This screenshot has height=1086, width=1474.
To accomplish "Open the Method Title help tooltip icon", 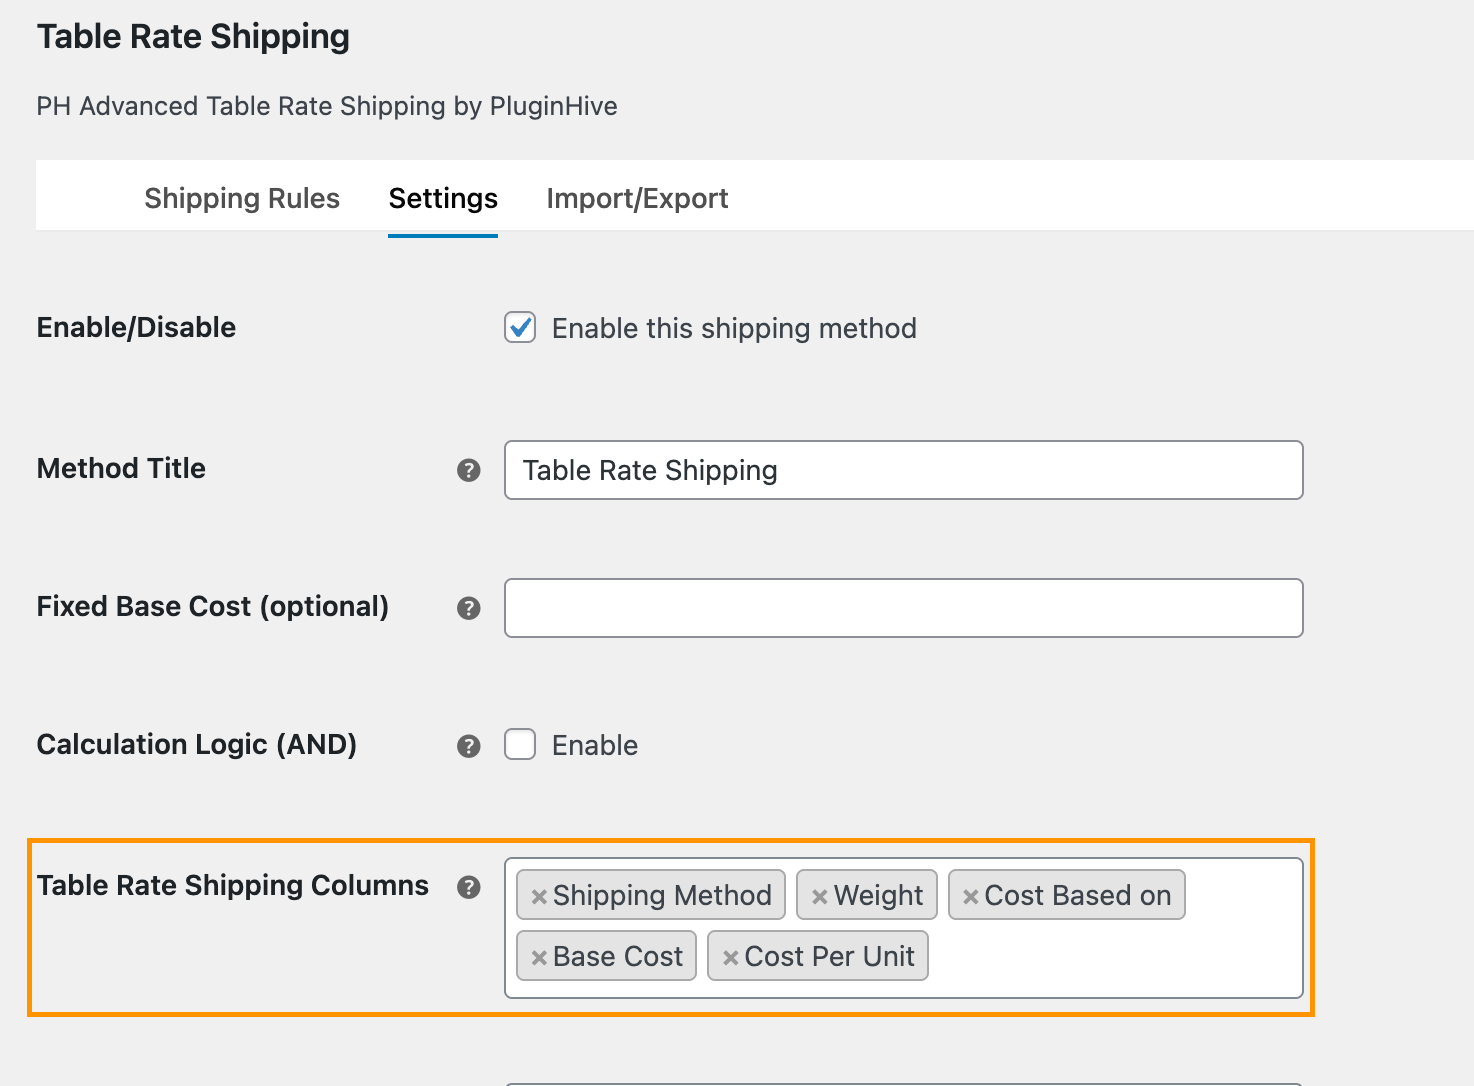I will pos(468,470).
